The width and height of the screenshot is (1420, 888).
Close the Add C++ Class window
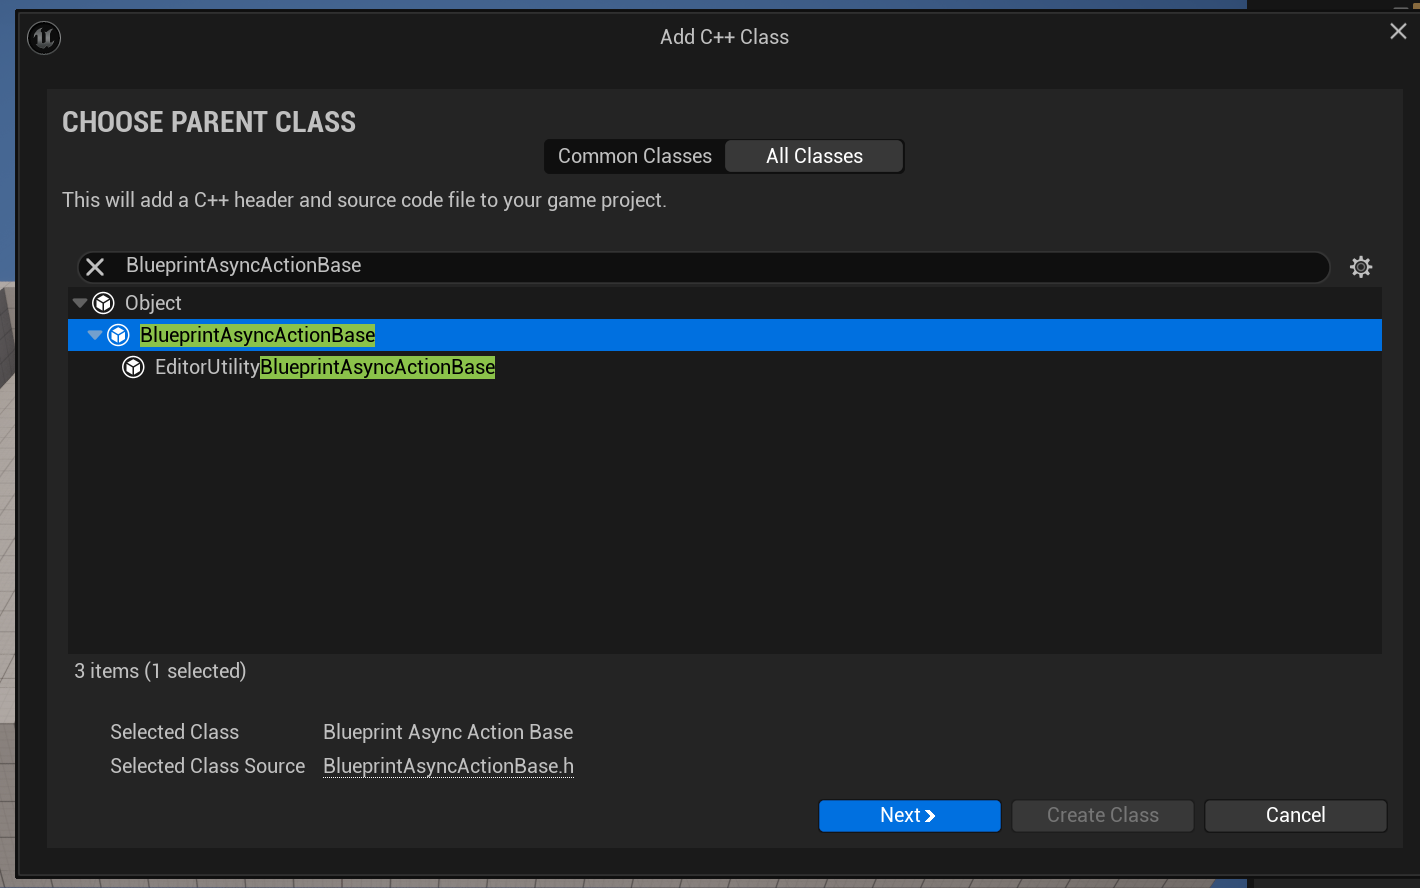[x=1398, y=32]
